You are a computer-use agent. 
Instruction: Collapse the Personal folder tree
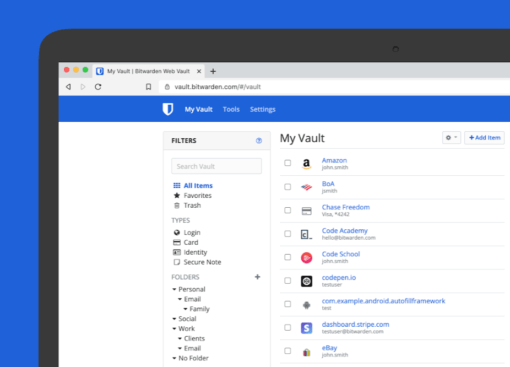174,289
